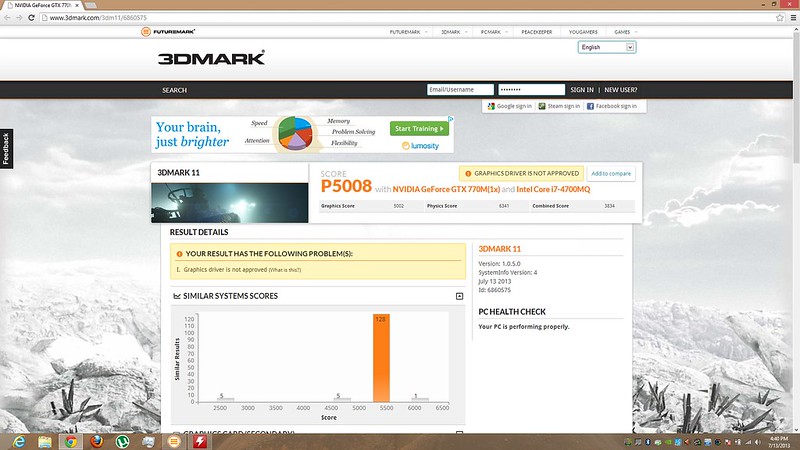Screen dimensions: 800x450
Task: Click the Version: 1.0.5.0 text
Action: click(499, 264)
